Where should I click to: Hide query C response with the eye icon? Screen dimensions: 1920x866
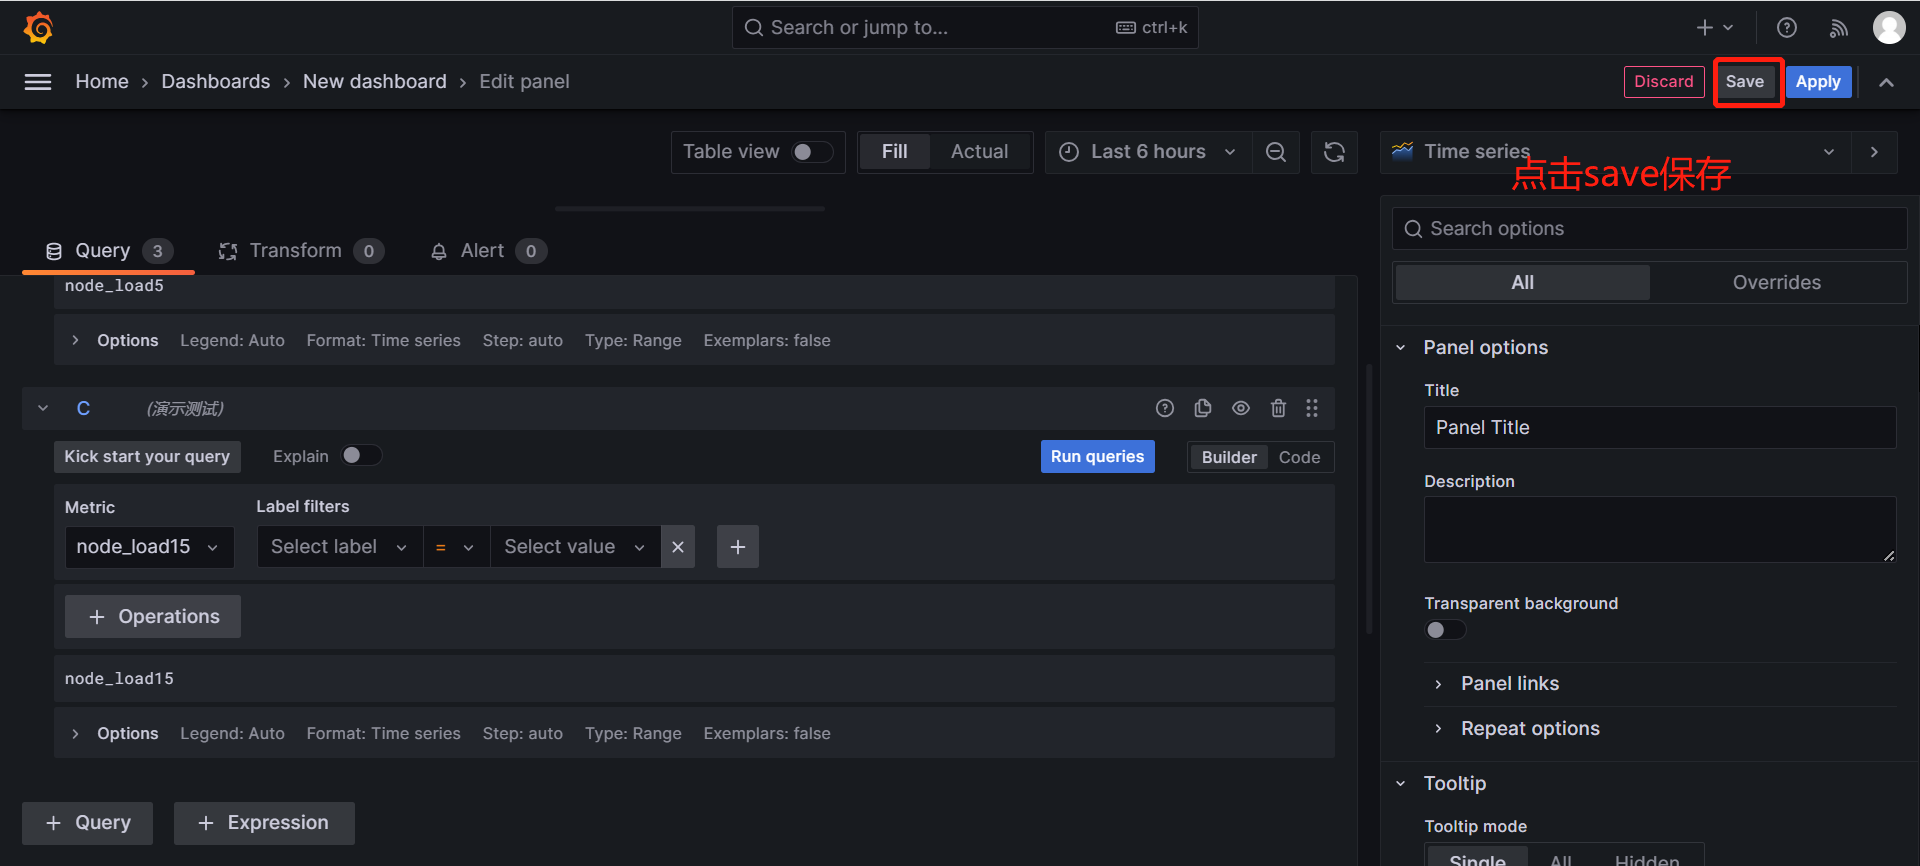point(1240,408)
